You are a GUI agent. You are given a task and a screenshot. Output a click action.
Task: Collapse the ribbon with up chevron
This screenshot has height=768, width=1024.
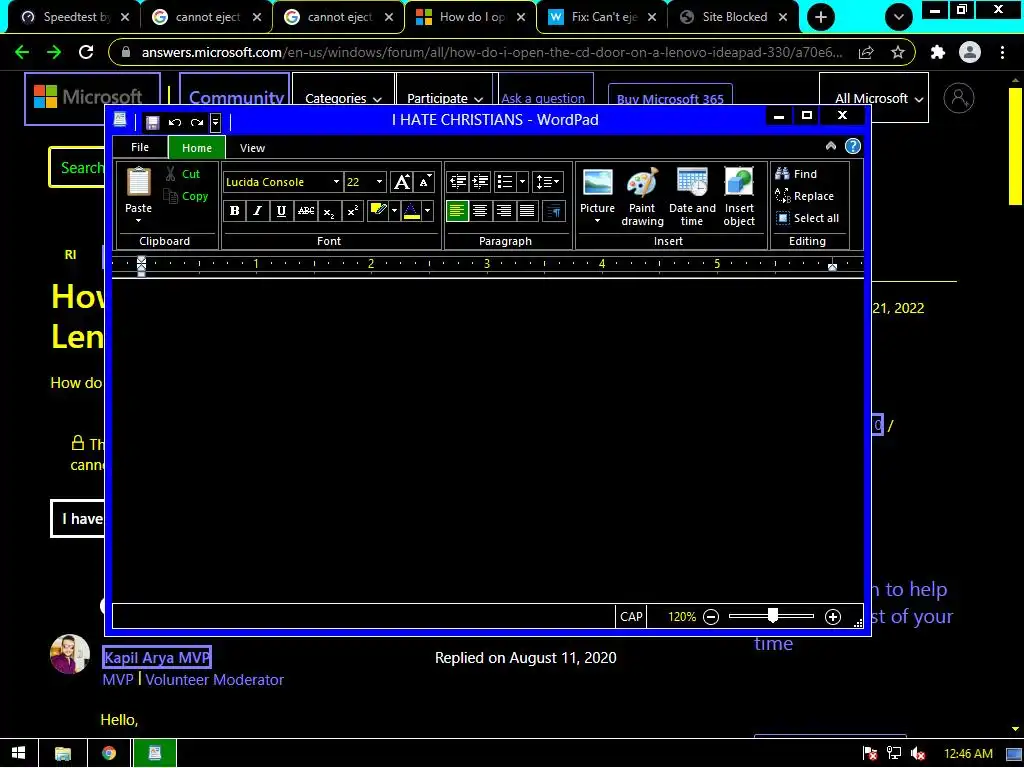point(831,146)
